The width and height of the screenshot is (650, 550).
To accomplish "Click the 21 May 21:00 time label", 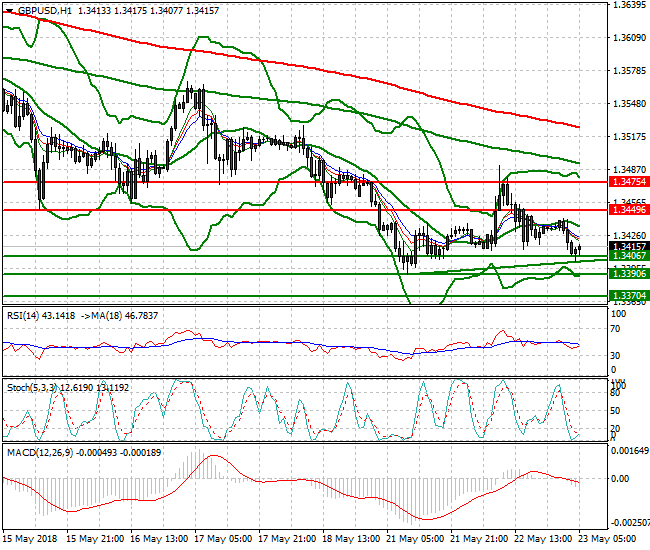I will [479, 539].
